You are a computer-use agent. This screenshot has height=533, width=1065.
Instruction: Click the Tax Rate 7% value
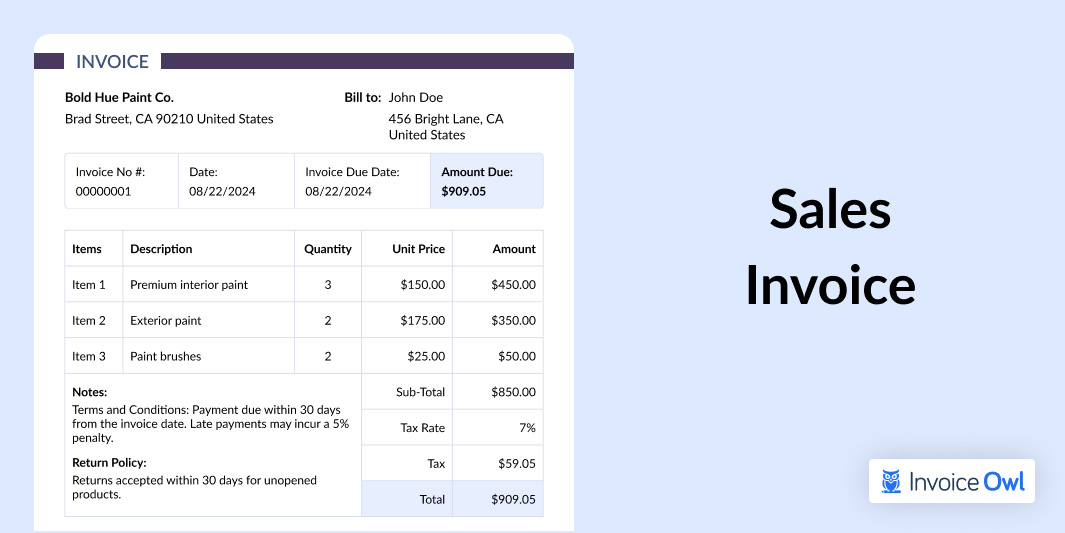[526, 428]
